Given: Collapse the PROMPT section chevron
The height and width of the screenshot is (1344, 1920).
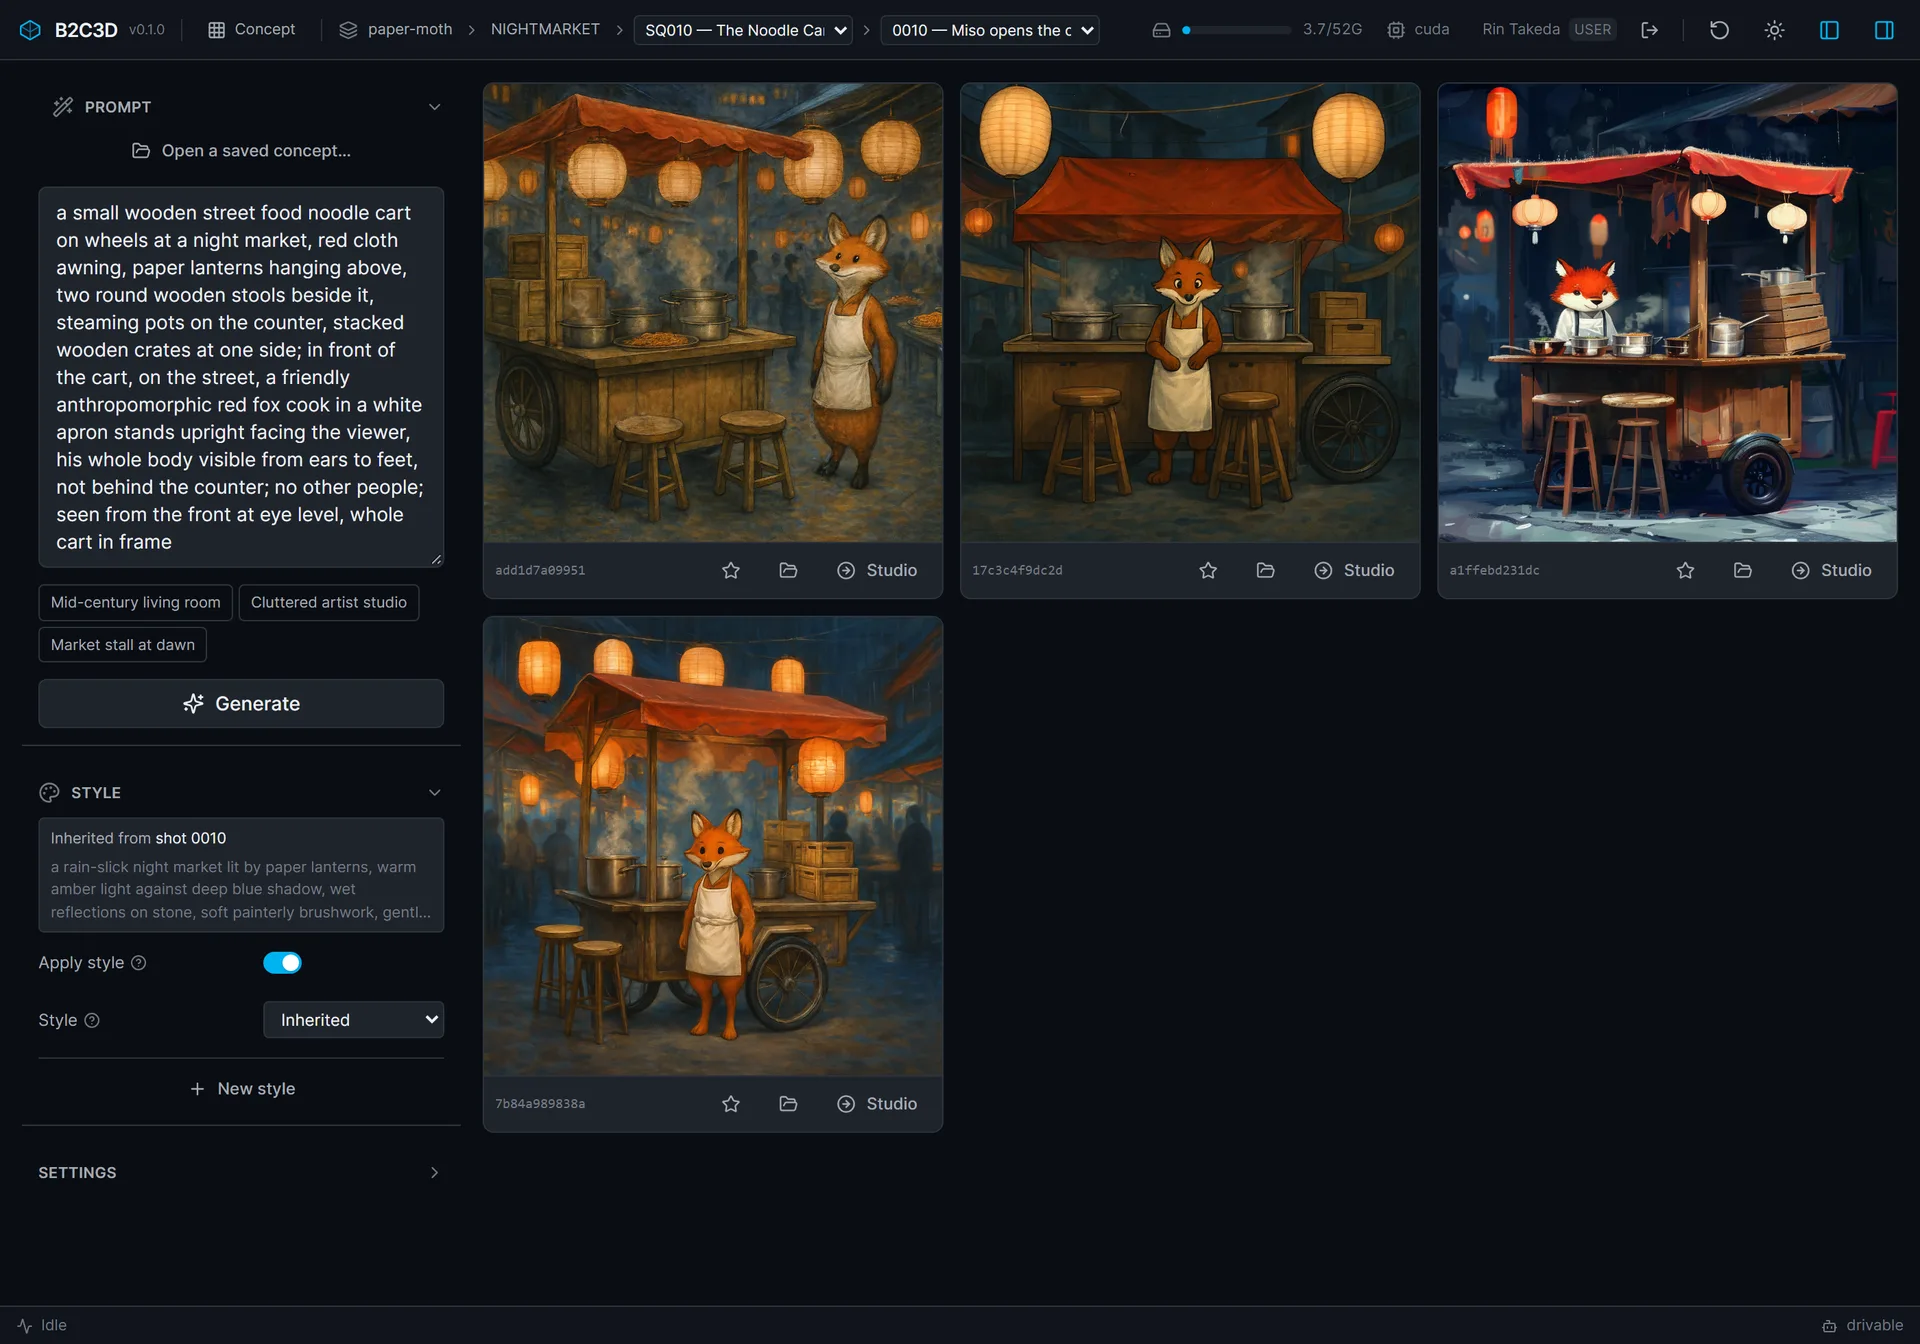Looking at the screenshot, I should [x=434, y=107].
